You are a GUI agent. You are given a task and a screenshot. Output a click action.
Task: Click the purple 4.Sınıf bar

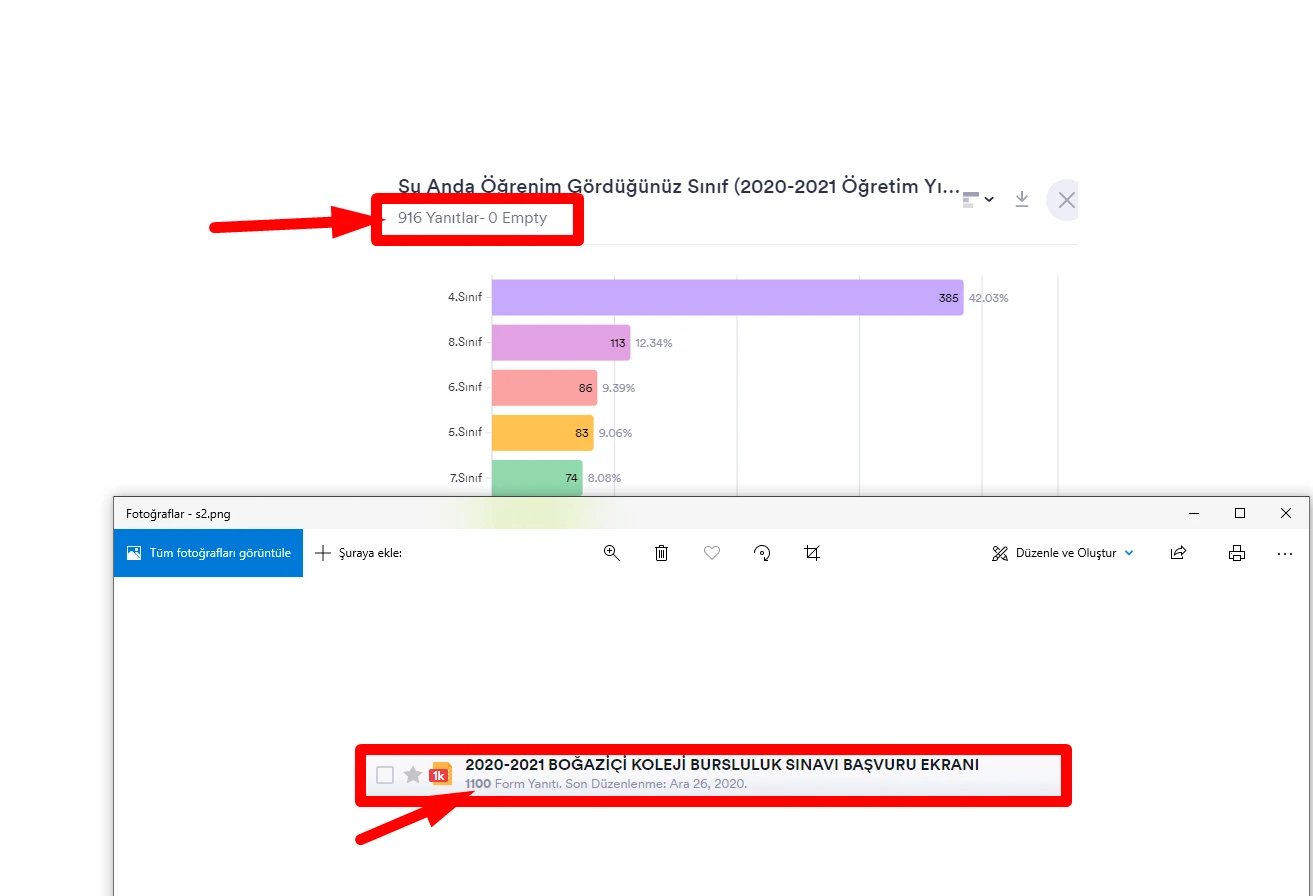pyautogui.click(x=727, y=298)
